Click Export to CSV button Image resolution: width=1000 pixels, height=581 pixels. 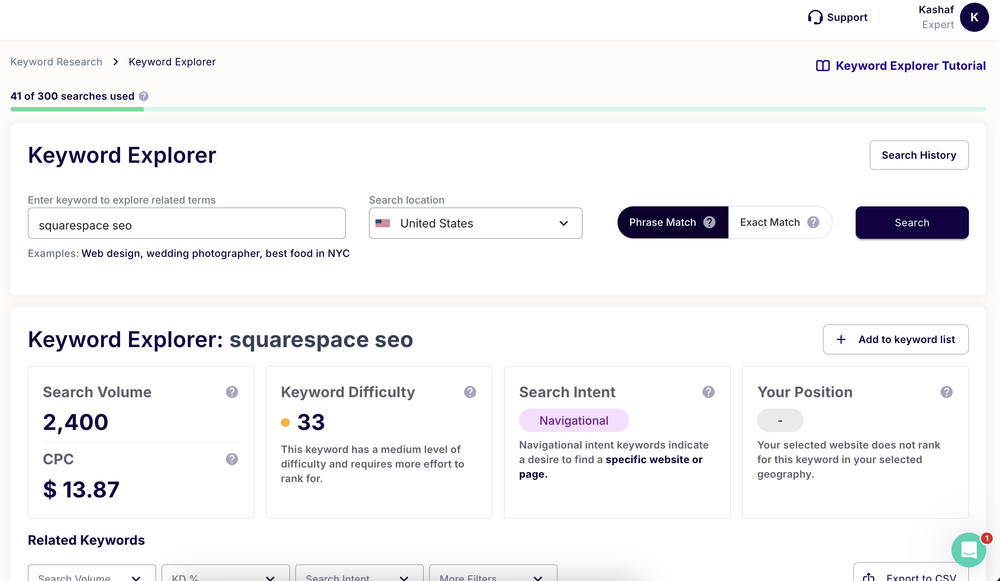point(911,573)
